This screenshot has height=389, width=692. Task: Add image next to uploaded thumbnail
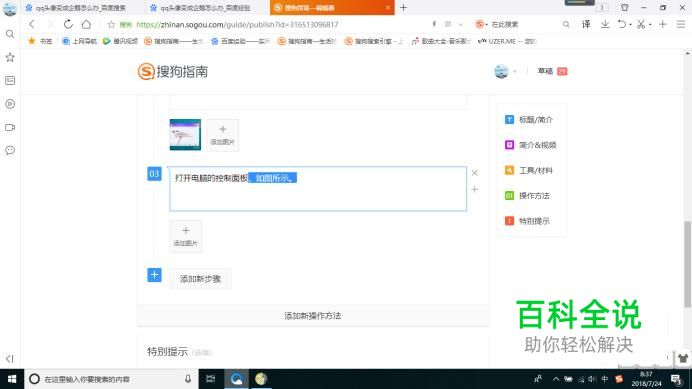tap(223, 135)
